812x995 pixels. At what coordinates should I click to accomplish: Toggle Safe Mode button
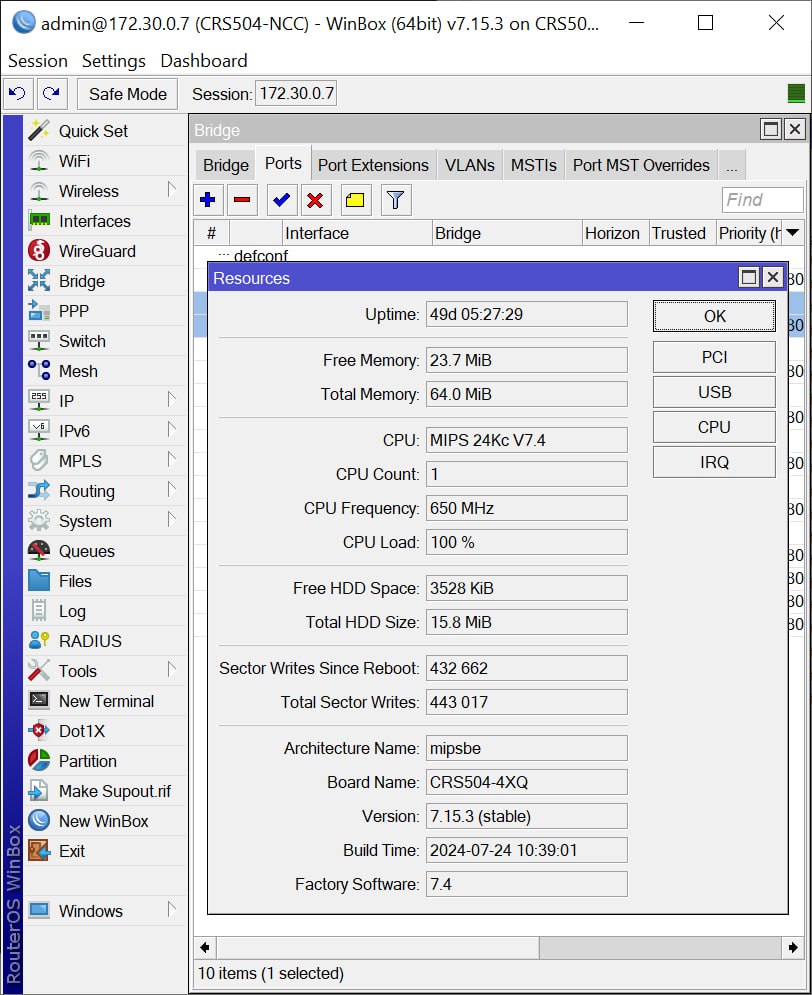(128, 94)
